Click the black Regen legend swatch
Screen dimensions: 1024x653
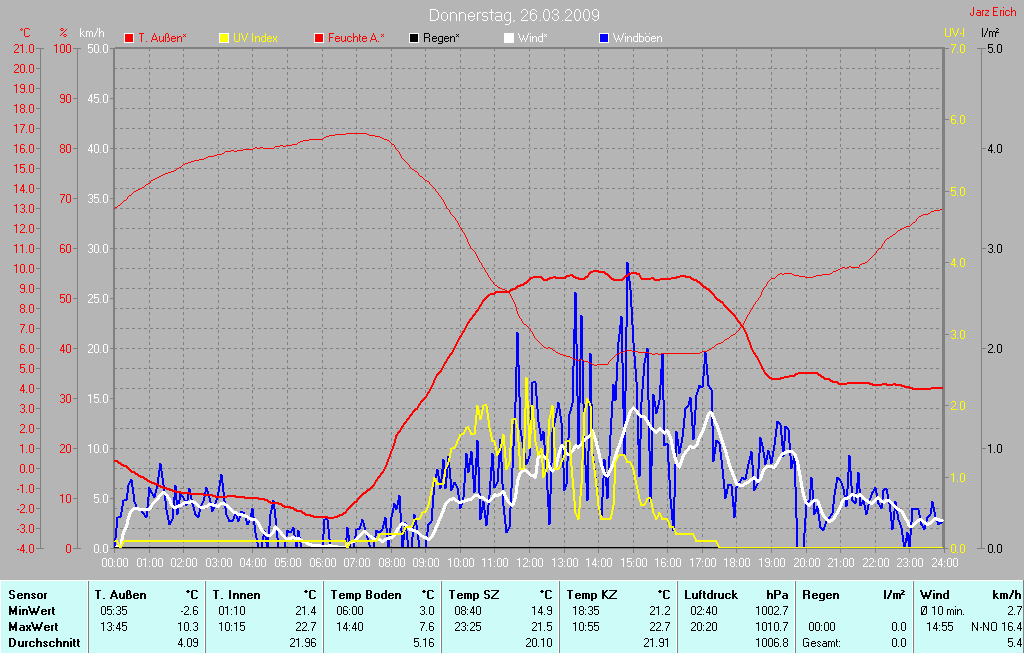pyautogui.click(x=413, y=38)
